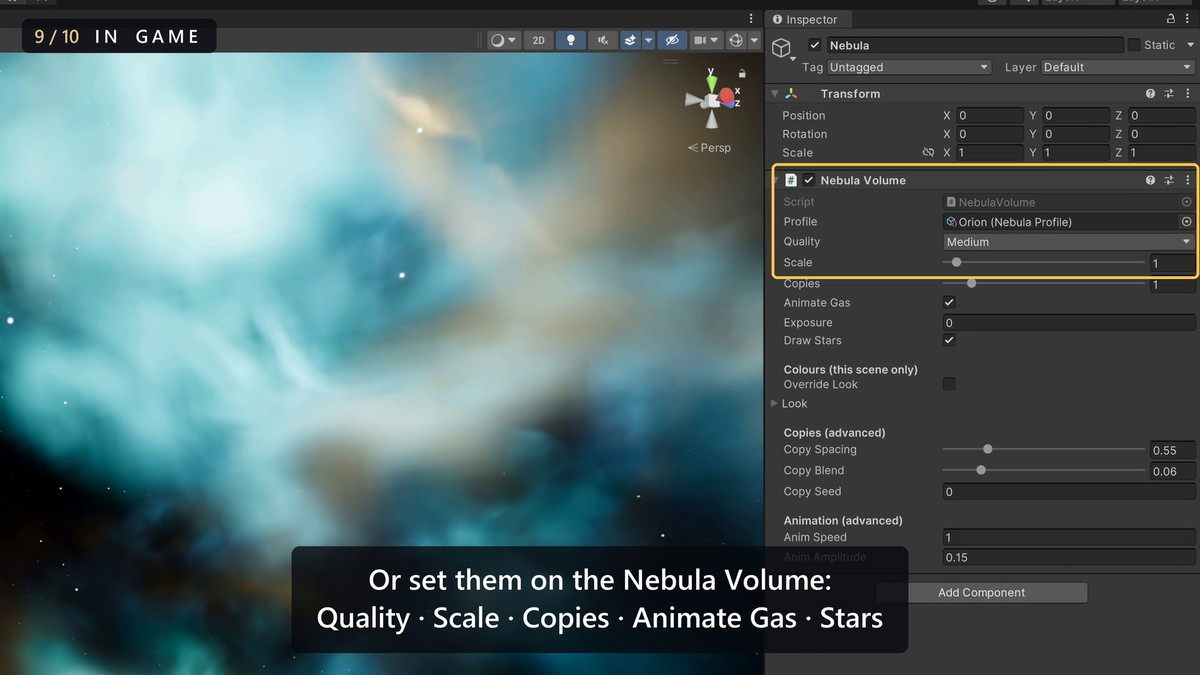Collapse the Transform component foldout
The width and height of the screenshot is (1200, 675).
click(775, 93)
